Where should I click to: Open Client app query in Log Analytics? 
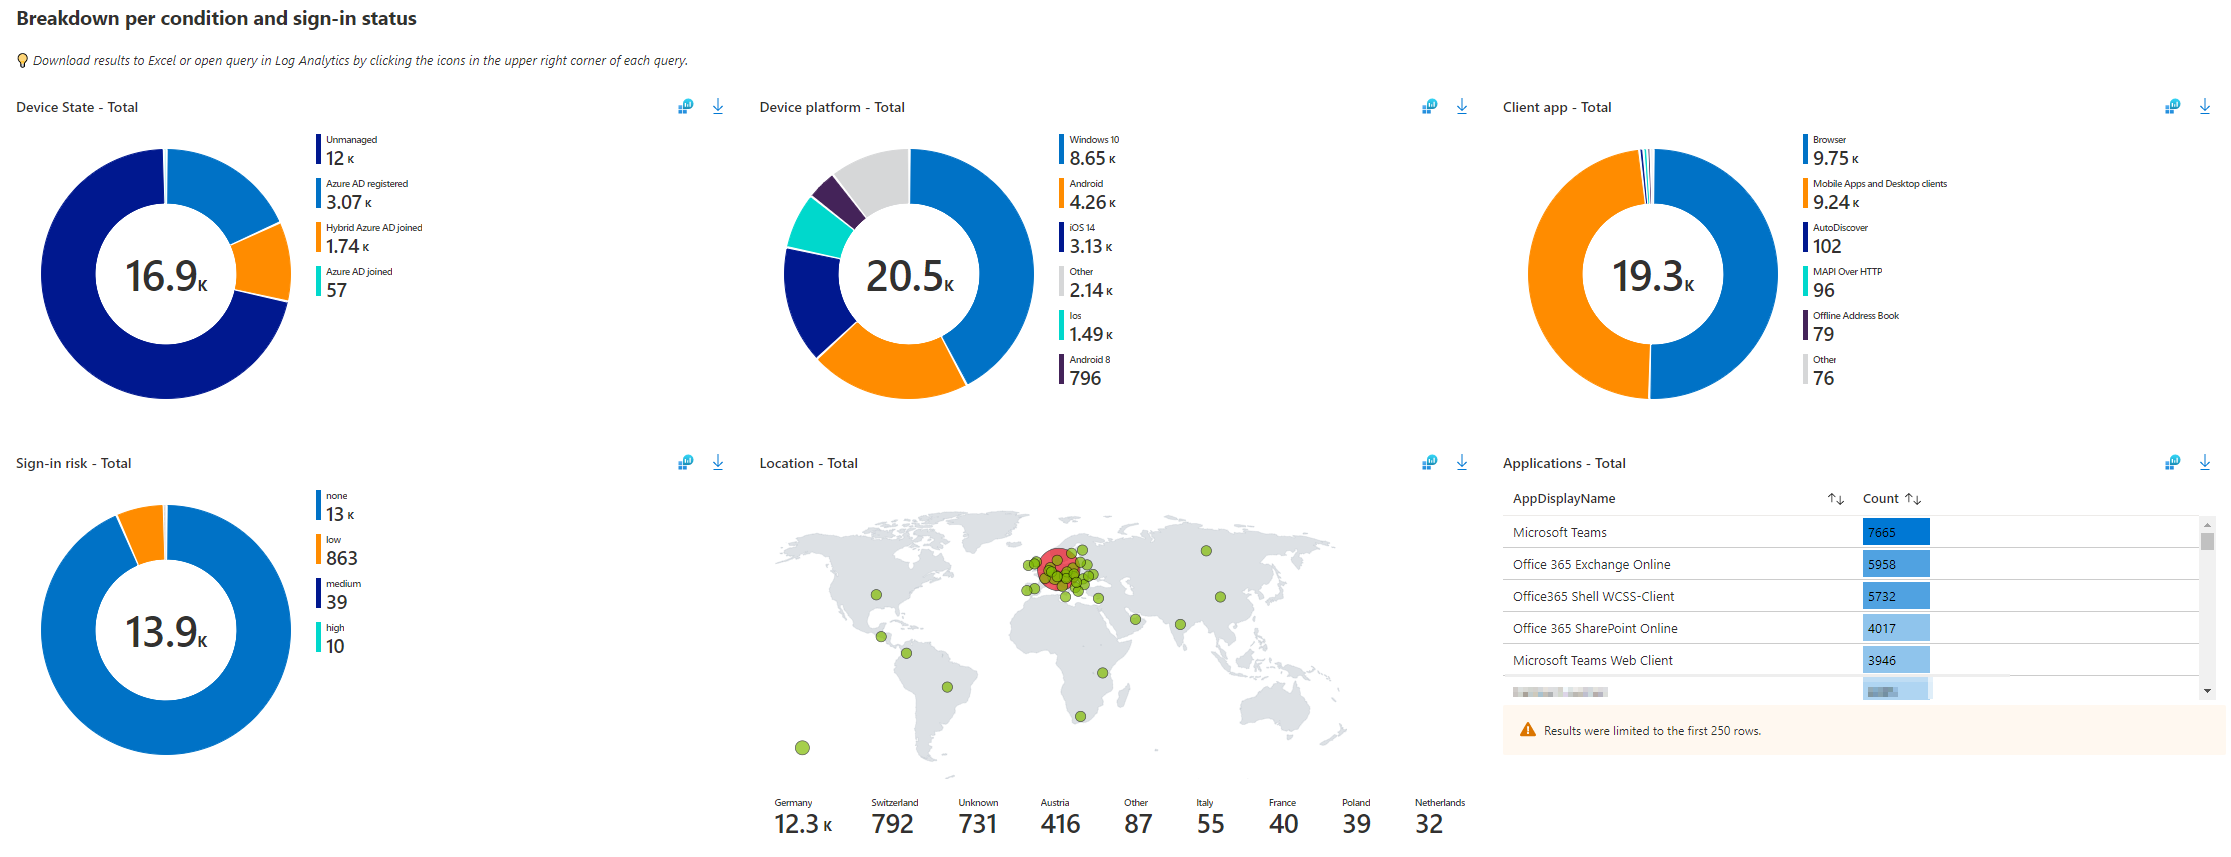2172,107
